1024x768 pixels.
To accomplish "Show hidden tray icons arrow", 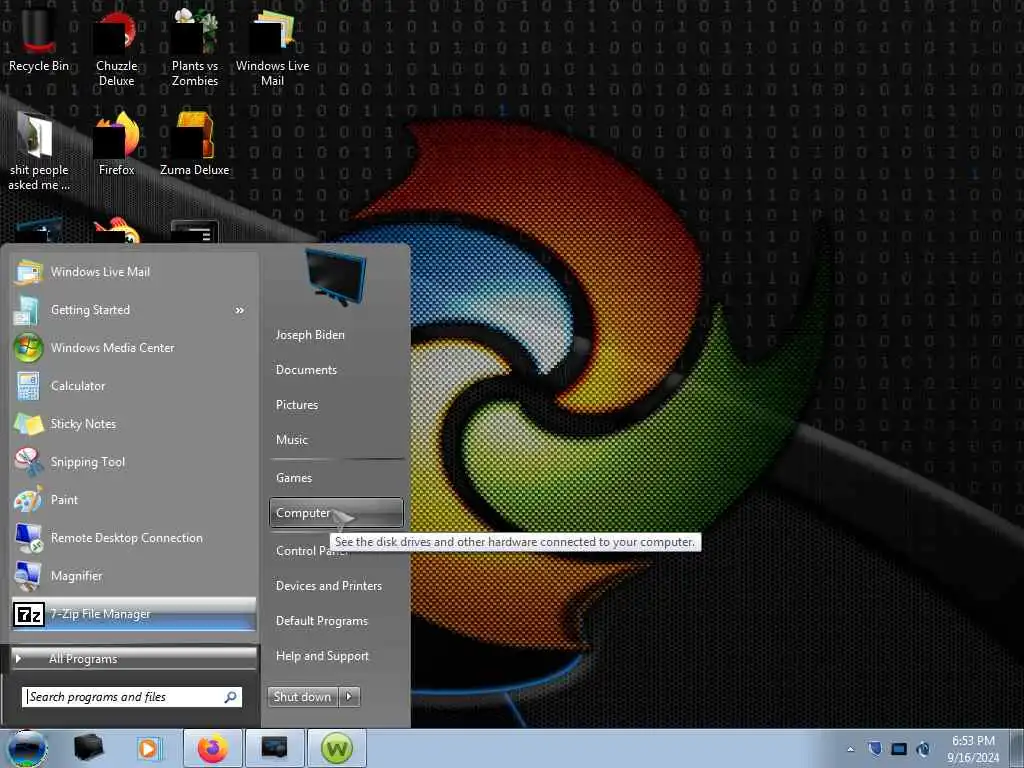I will click(x=850, y=749).
